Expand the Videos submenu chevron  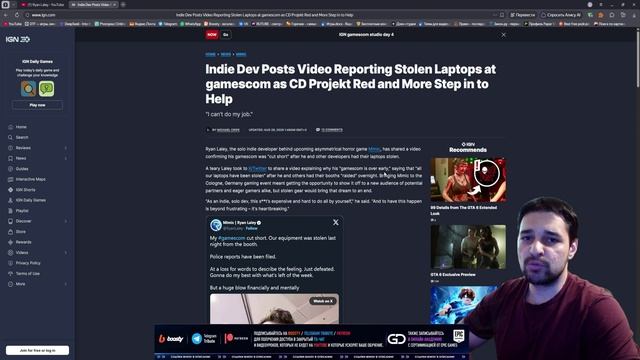66,253
